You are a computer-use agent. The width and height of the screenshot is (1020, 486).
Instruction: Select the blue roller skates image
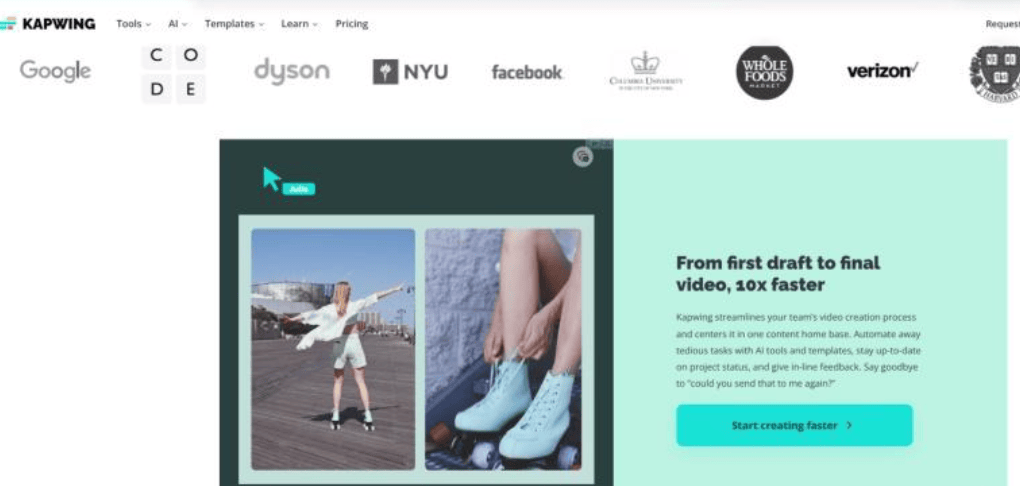click(503, 349)
